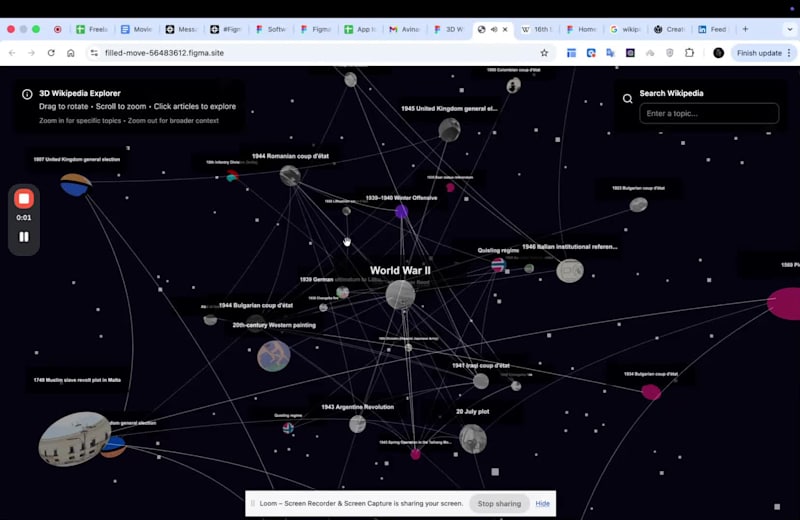The height and width of the screenshot is (520, 800).
Task: Stop the Loom recording with red button
Action: coord(23,199)
